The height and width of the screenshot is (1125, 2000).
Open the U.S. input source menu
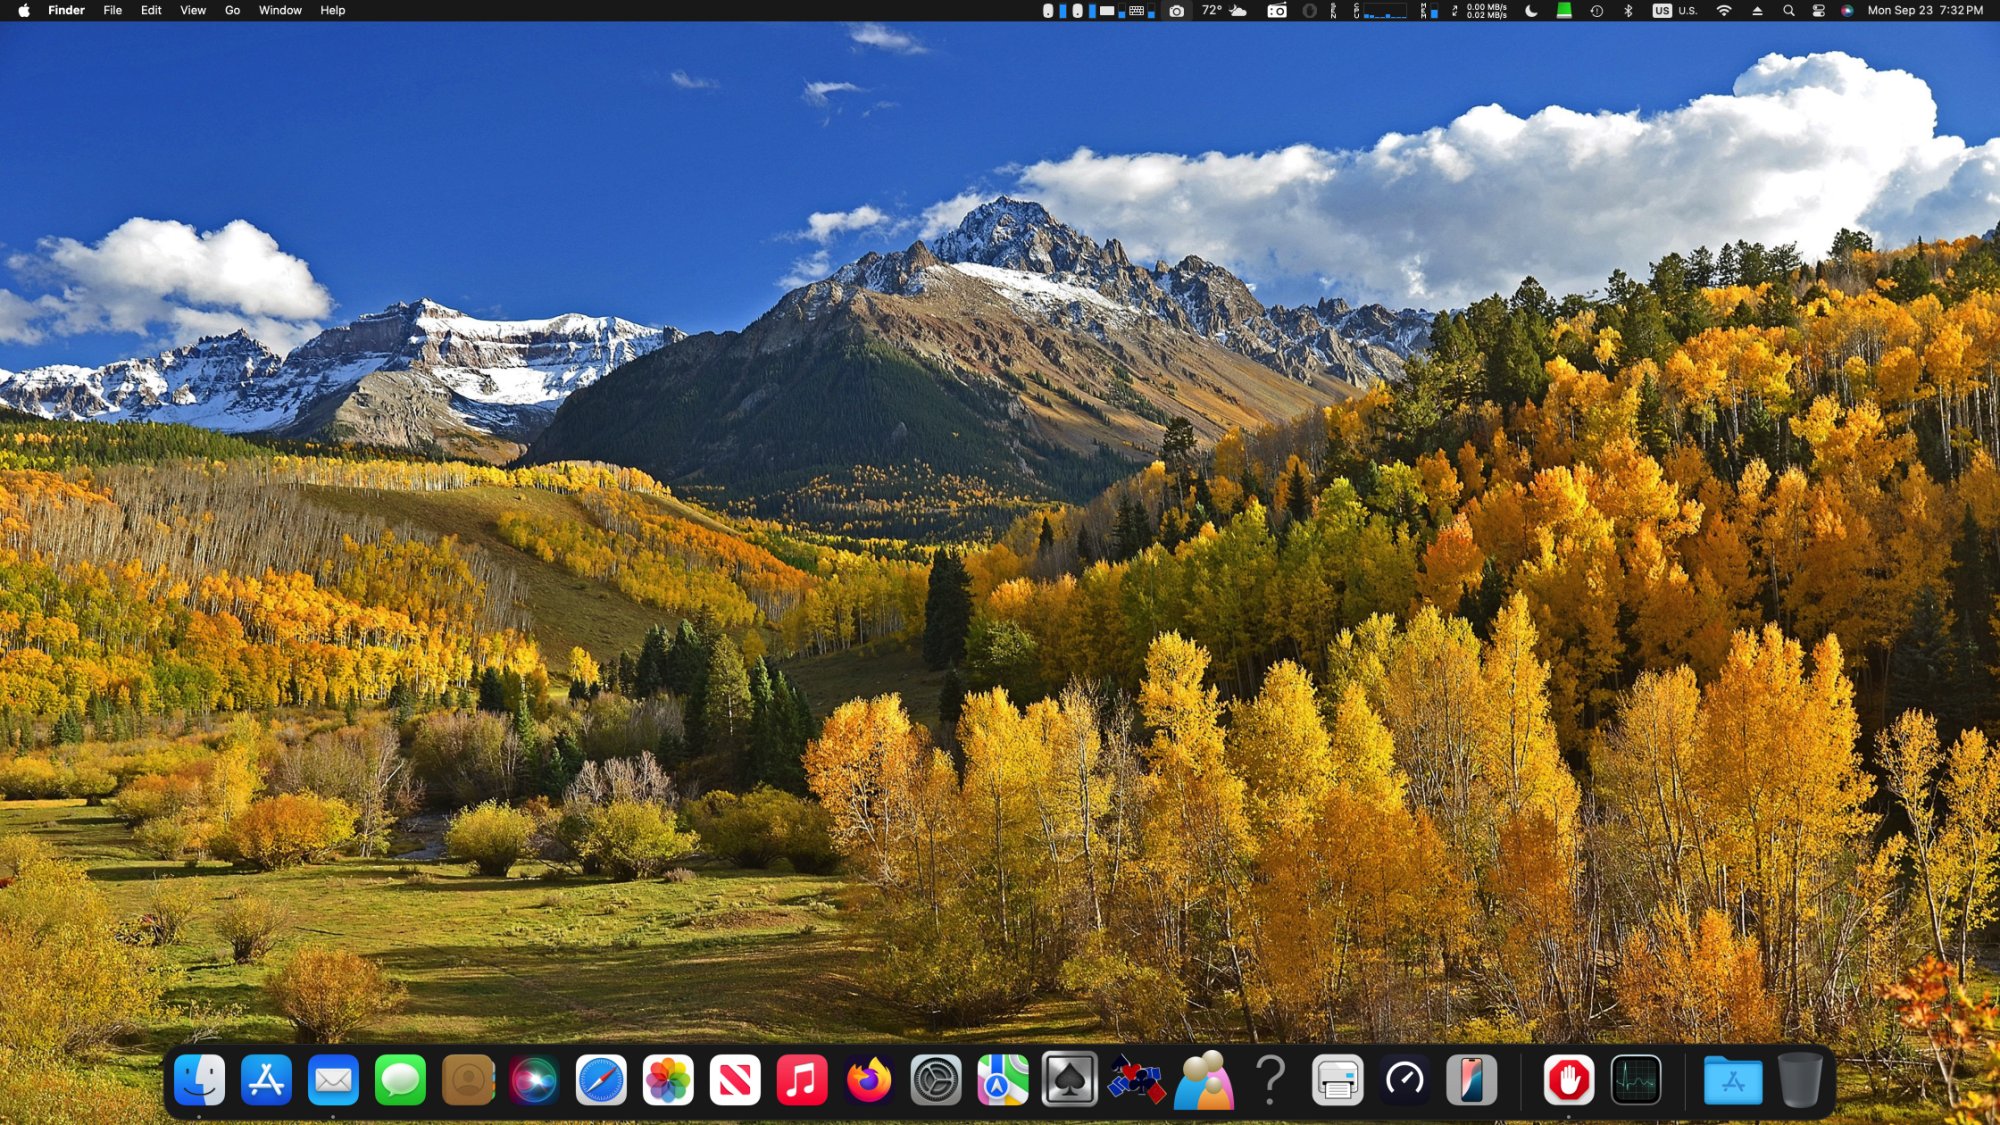click(1675, 10)
